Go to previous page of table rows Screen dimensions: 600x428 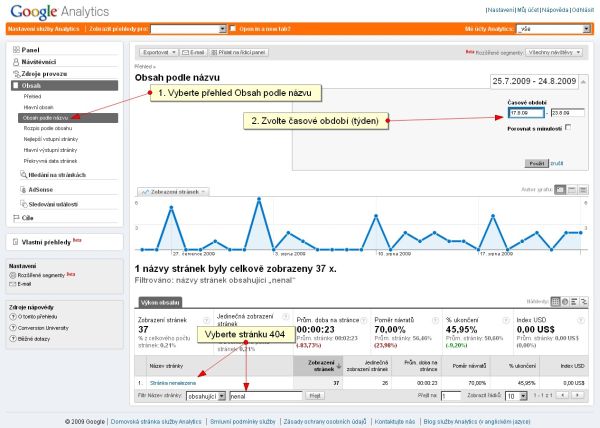[x=562, y=395]
